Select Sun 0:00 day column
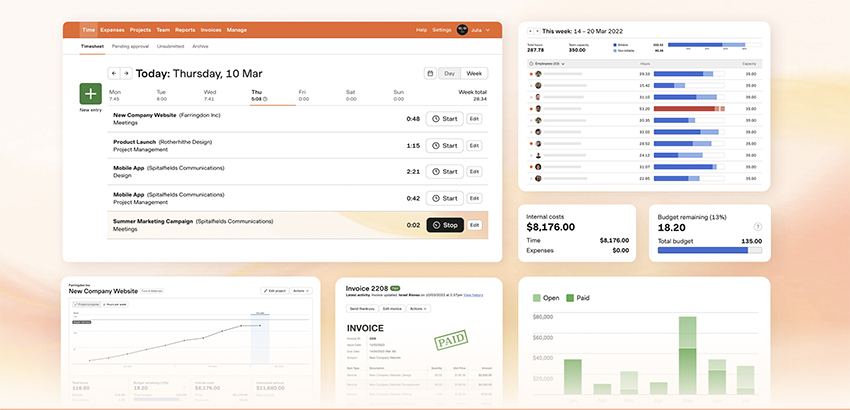 [x=398, y=95]
